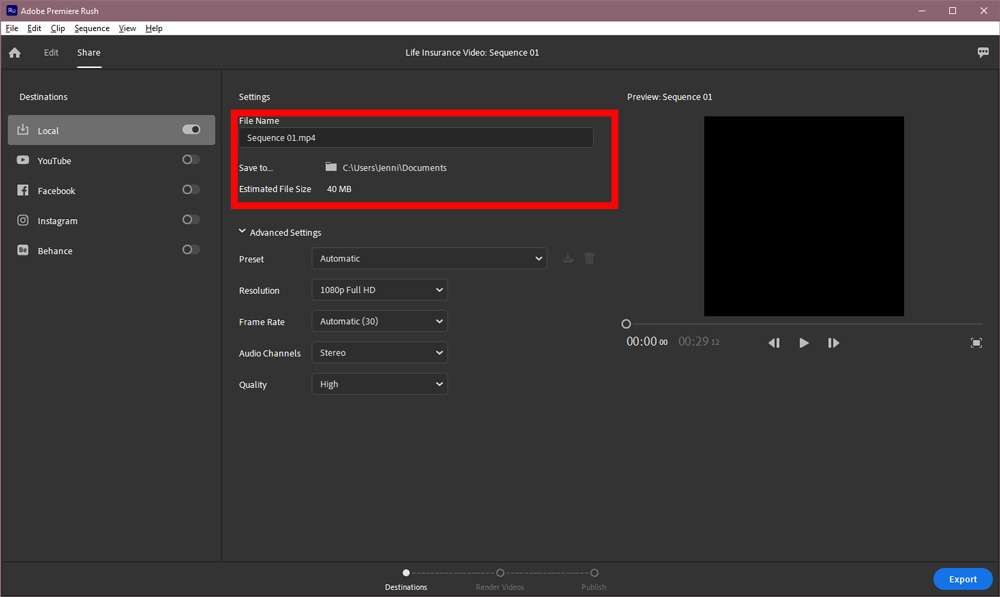Viewport: 1000px width, 597px height.
Task: Switch to the Edit workspace tab
Action: click(x=51, y=52)
